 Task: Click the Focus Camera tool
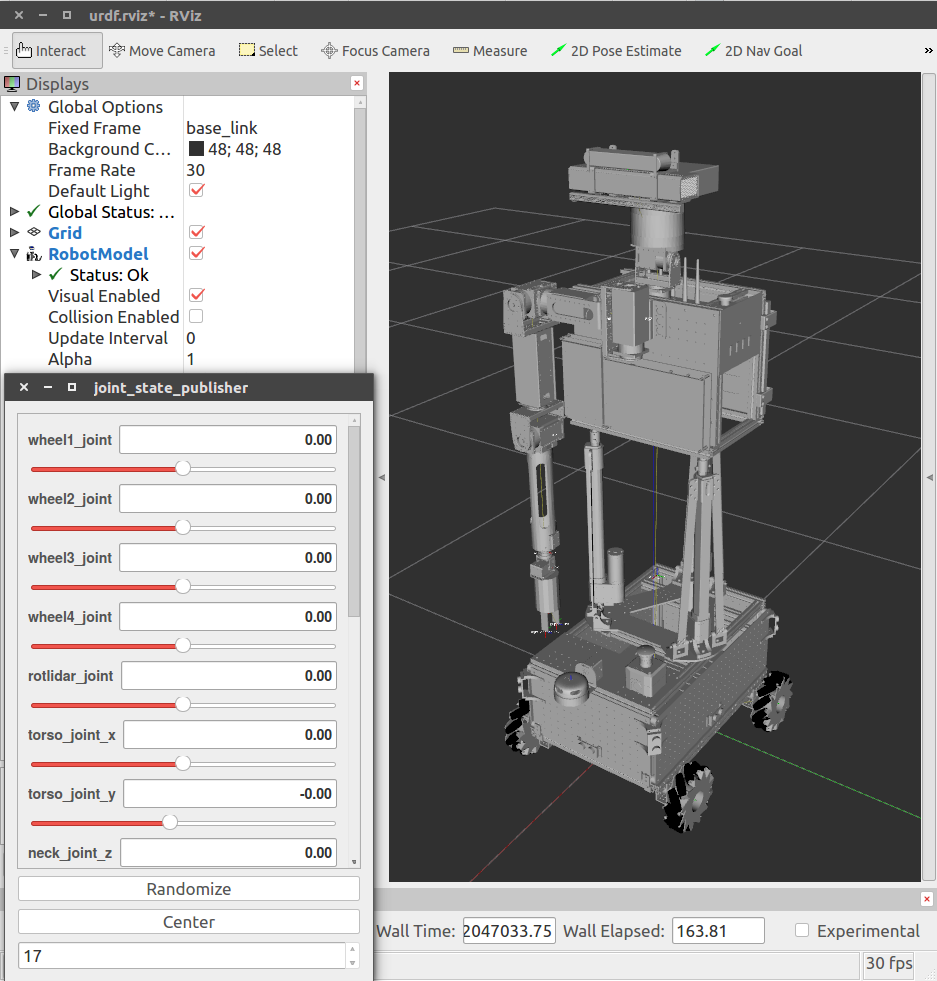click(x=375, y=50)
